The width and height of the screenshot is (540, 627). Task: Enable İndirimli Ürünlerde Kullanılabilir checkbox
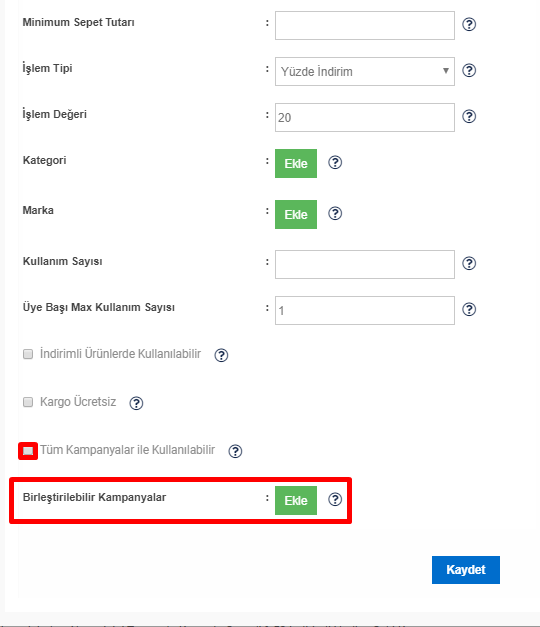pos(28,354)
